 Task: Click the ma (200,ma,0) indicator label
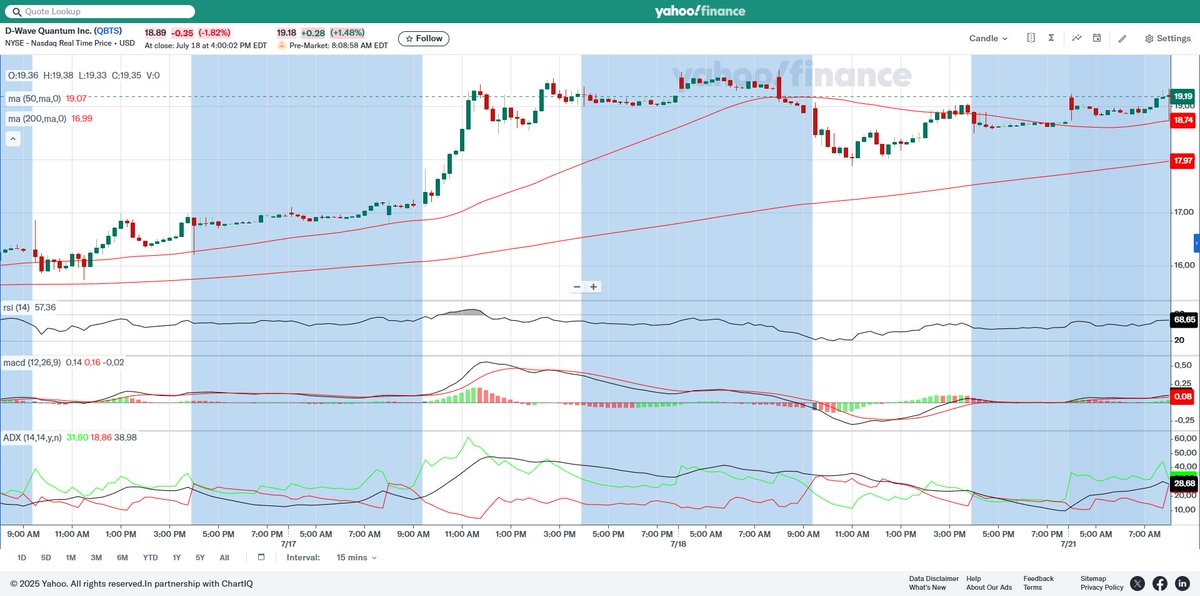tap(37, 118)
